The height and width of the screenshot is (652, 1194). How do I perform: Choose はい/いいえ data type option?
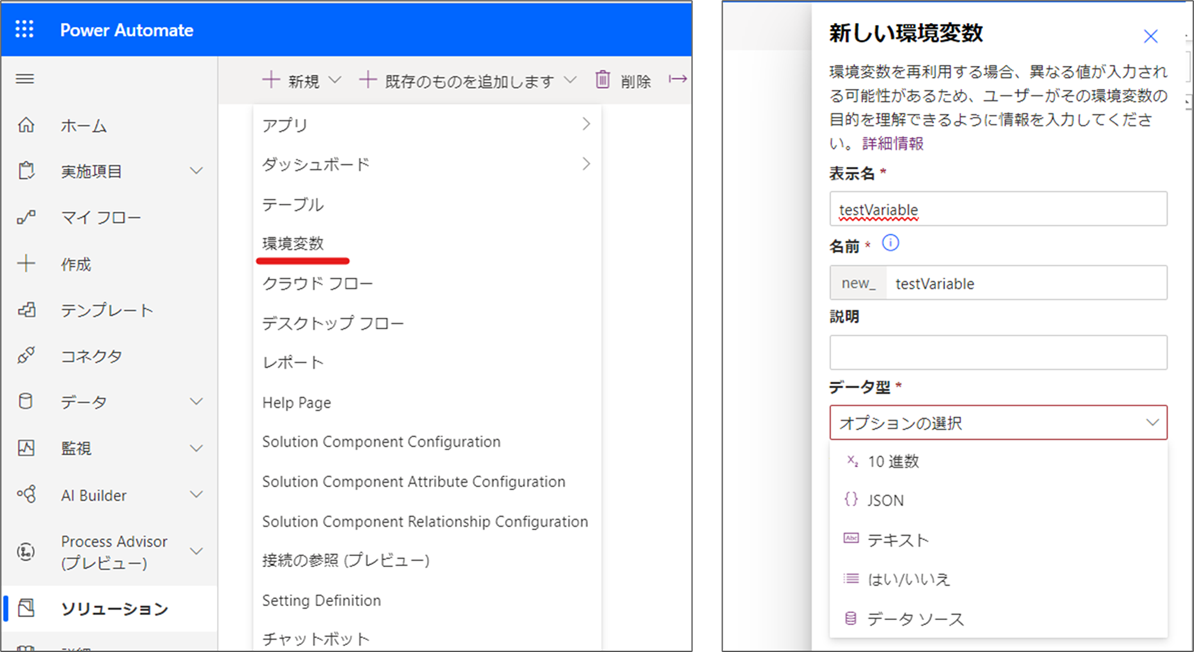[x=998, y=580]
